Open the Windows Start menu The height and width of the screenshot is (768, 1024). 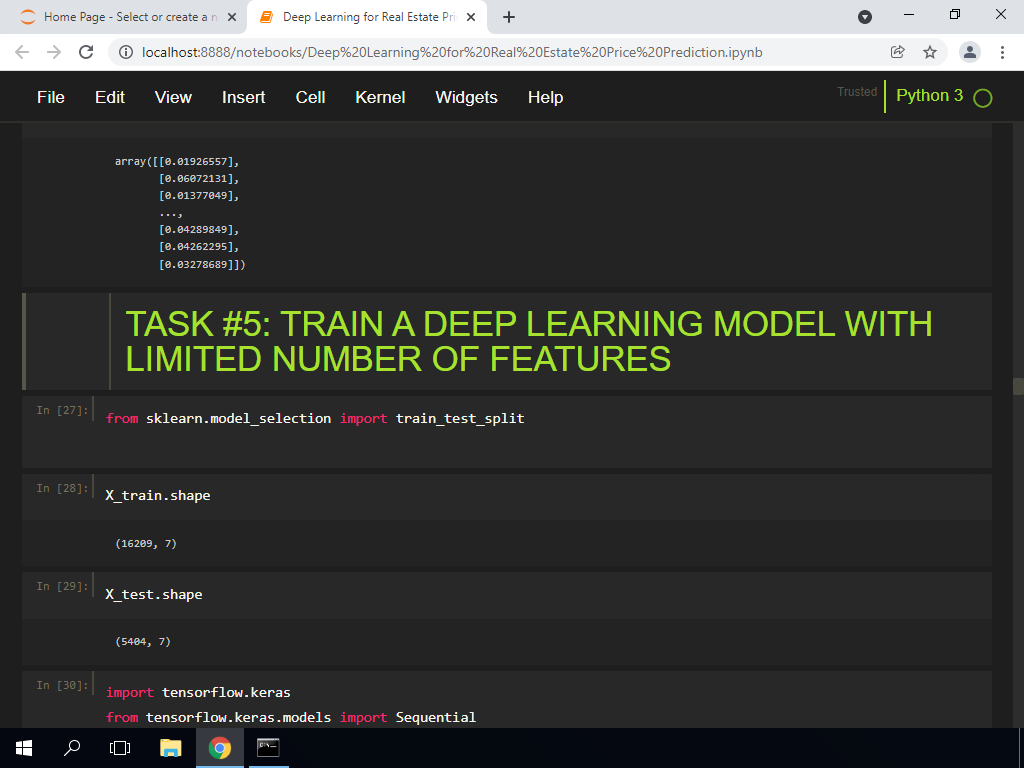(x=24, y=748)
